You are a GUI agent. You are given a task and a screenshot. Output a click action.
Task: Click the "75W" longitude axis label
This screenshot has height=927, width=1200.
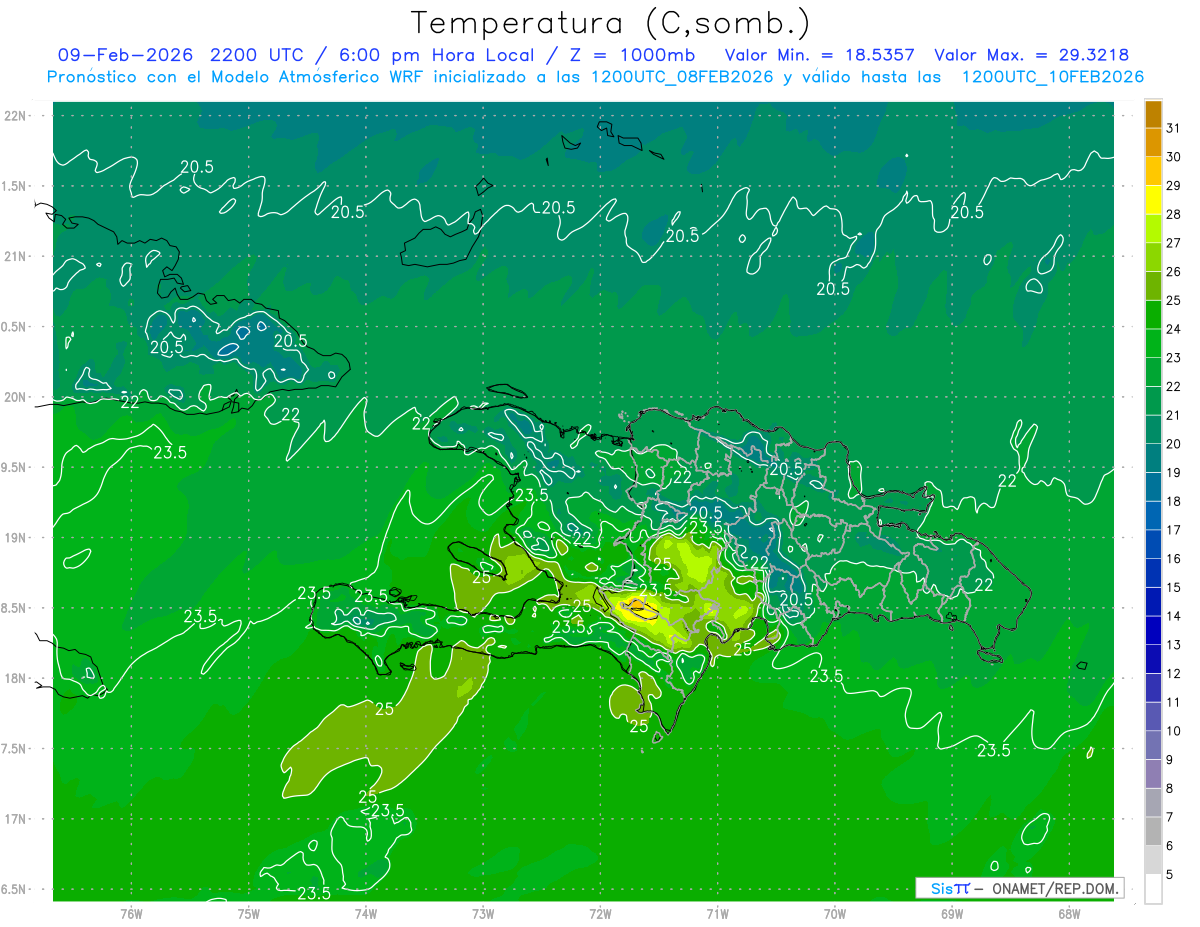(x=249, y=914)
